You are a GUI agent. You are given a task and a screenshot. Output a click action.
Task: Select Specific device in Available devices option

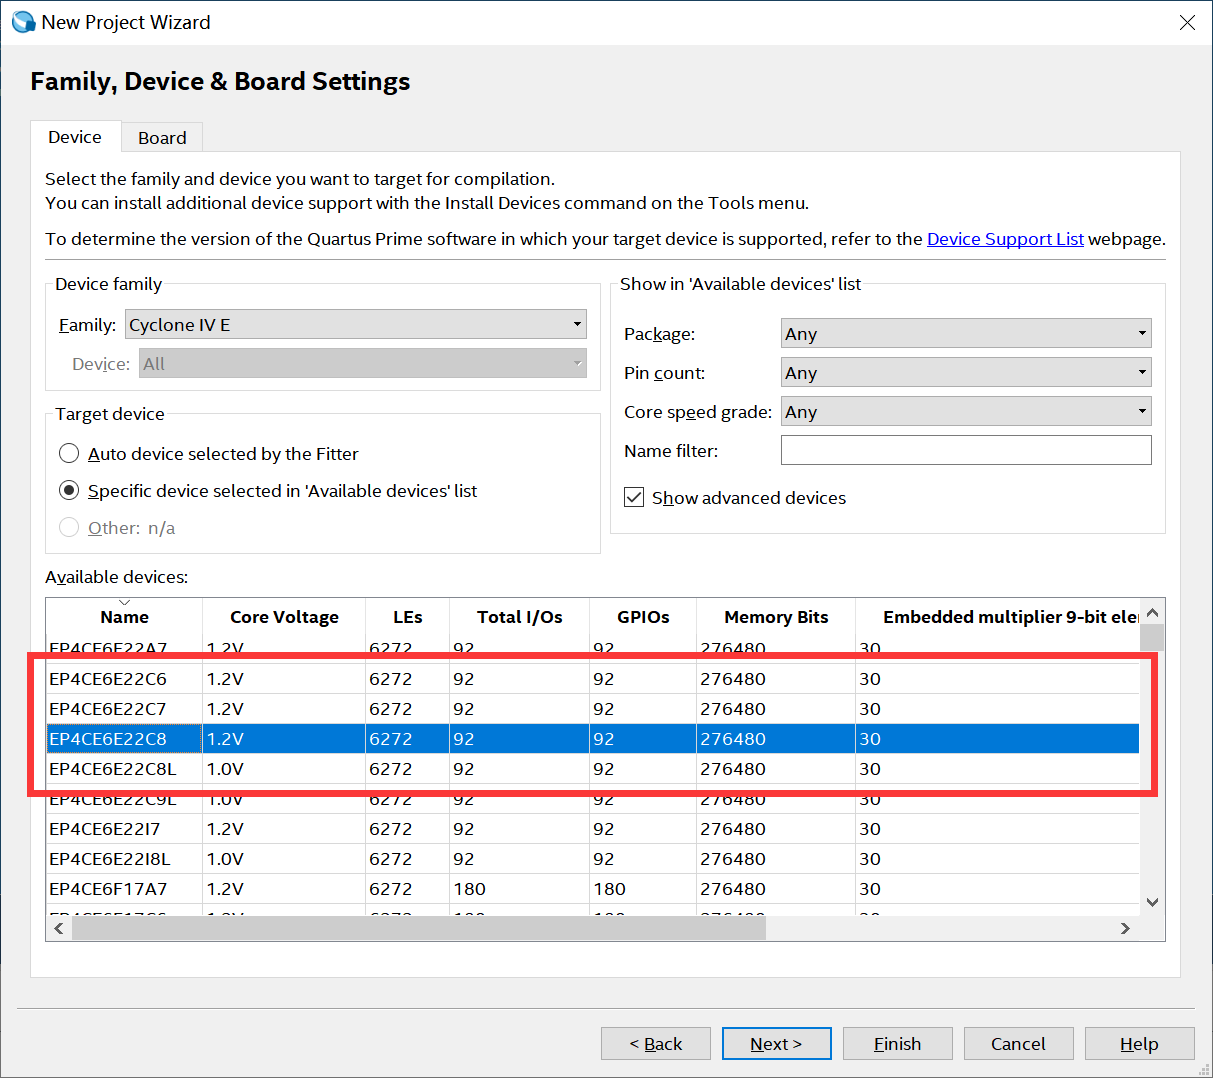[x=69, y=491]
